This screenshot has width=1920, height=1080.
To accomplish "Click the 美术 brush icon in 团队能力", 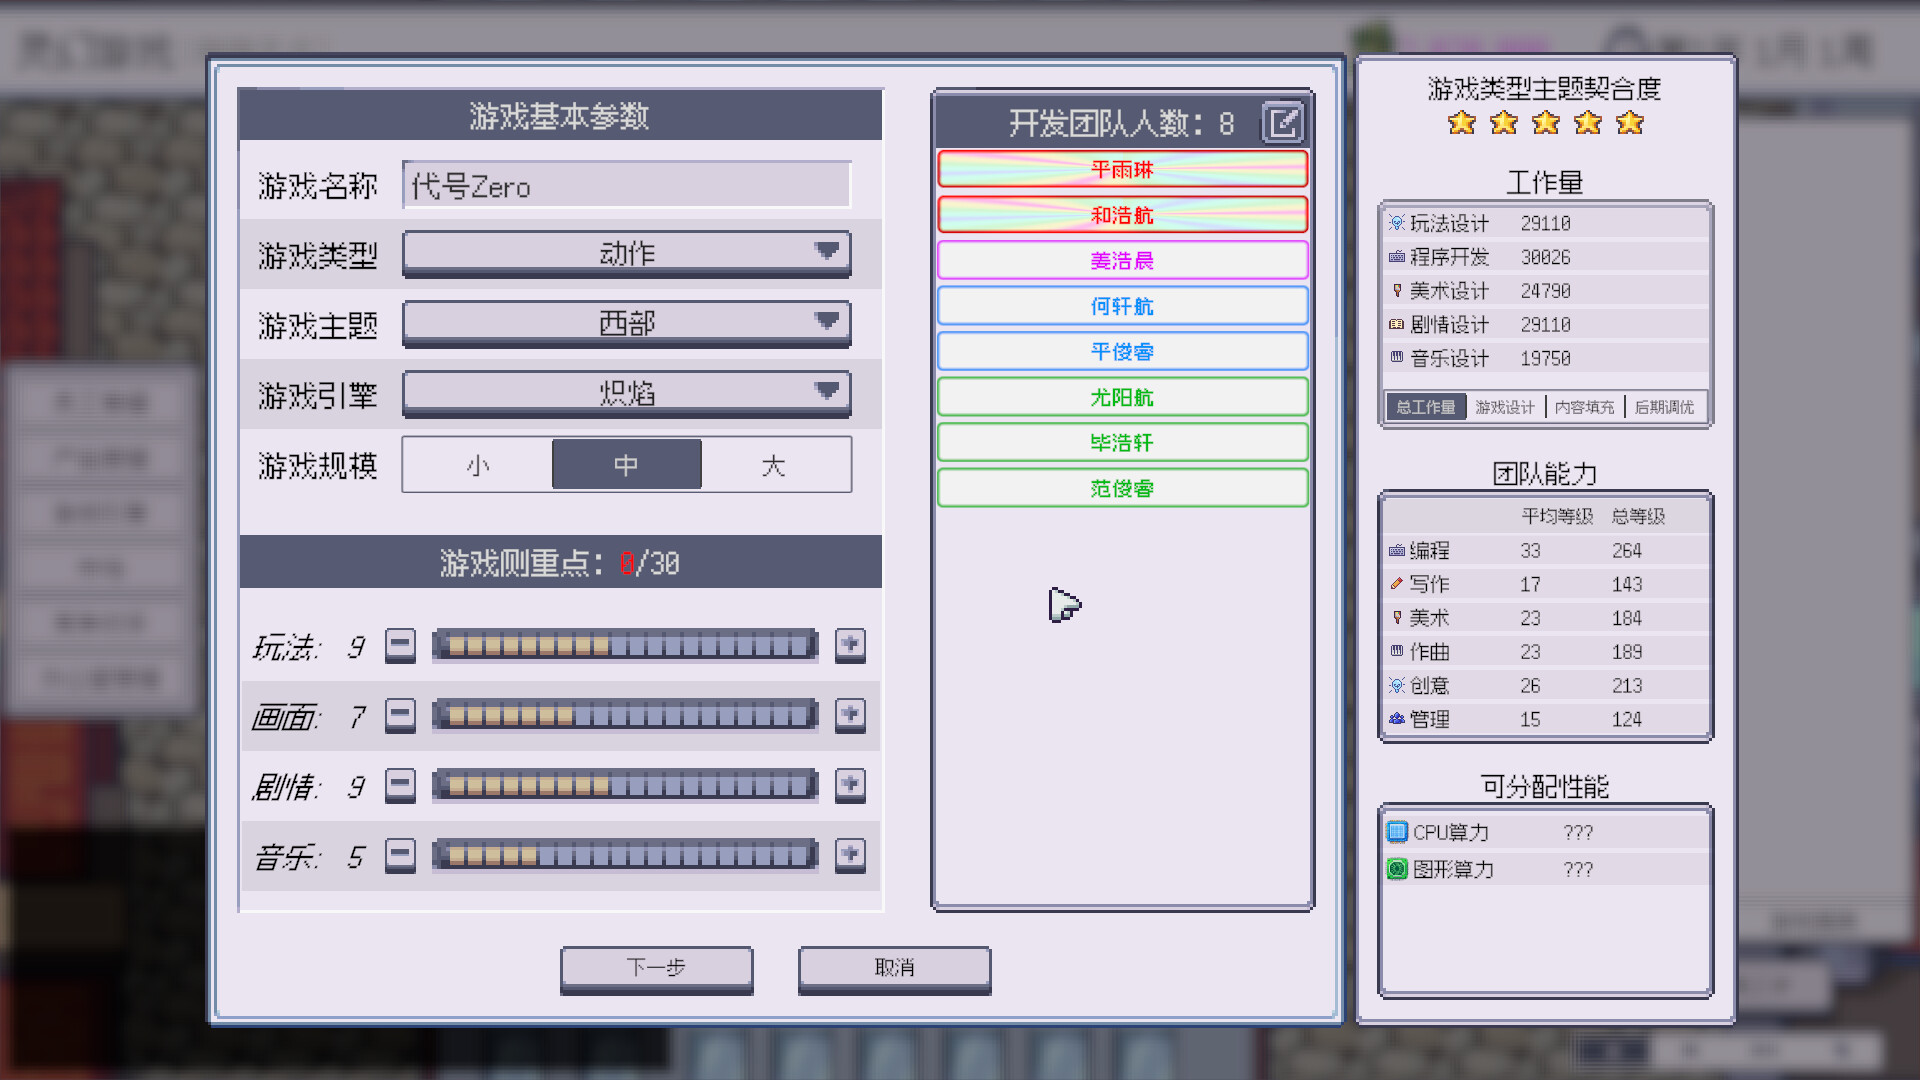I will tap(1397, 618).
